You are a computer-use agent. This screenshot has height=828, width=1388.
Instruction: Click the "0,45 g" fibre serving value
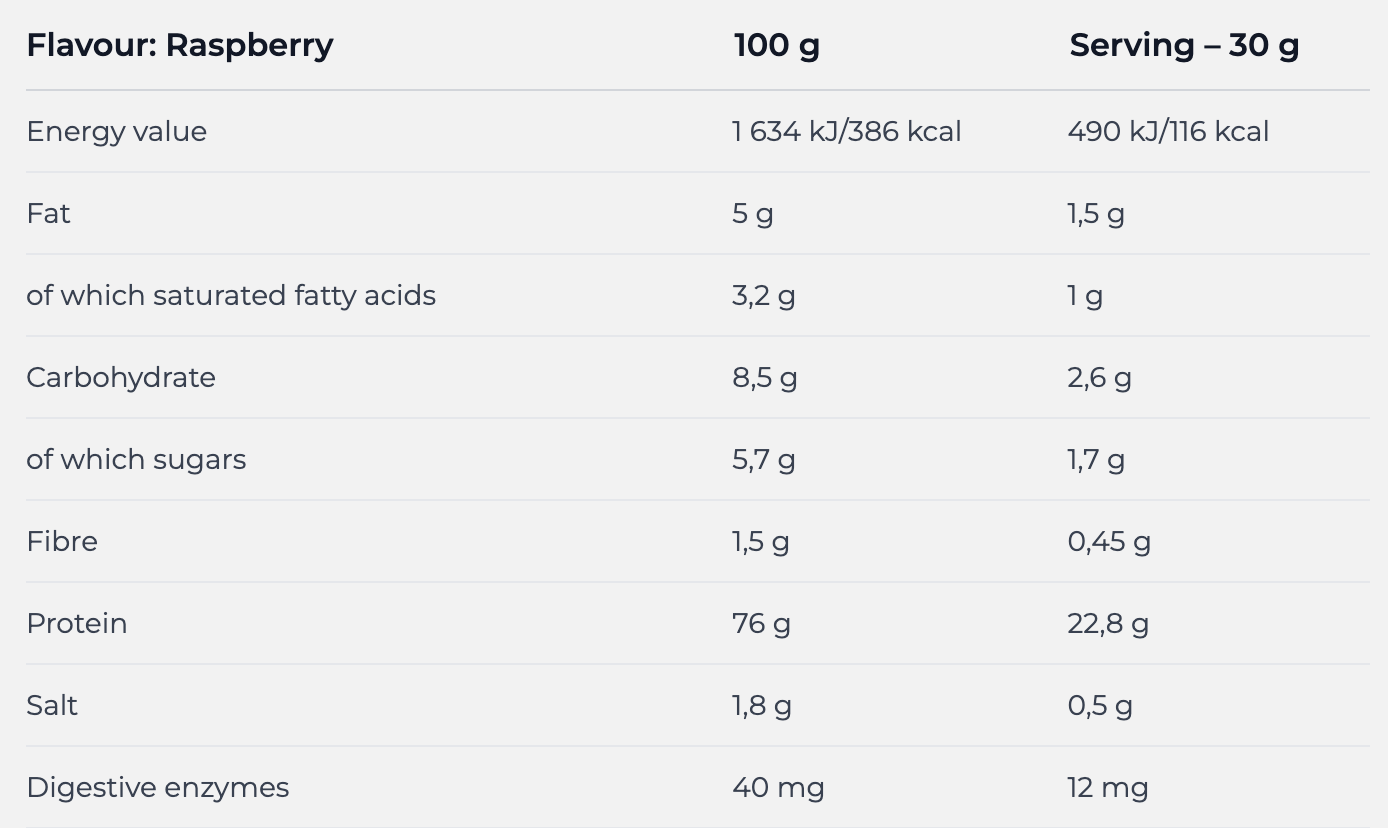point(1109,541)
